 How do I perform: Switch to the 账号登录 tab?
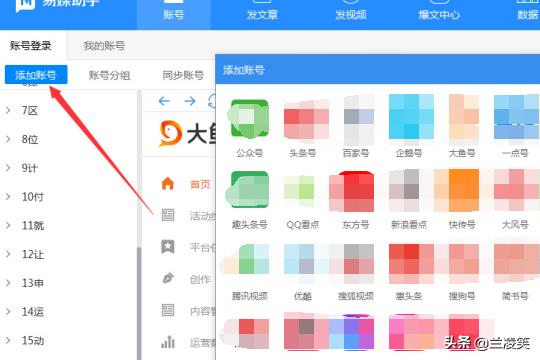click(31, 45)
